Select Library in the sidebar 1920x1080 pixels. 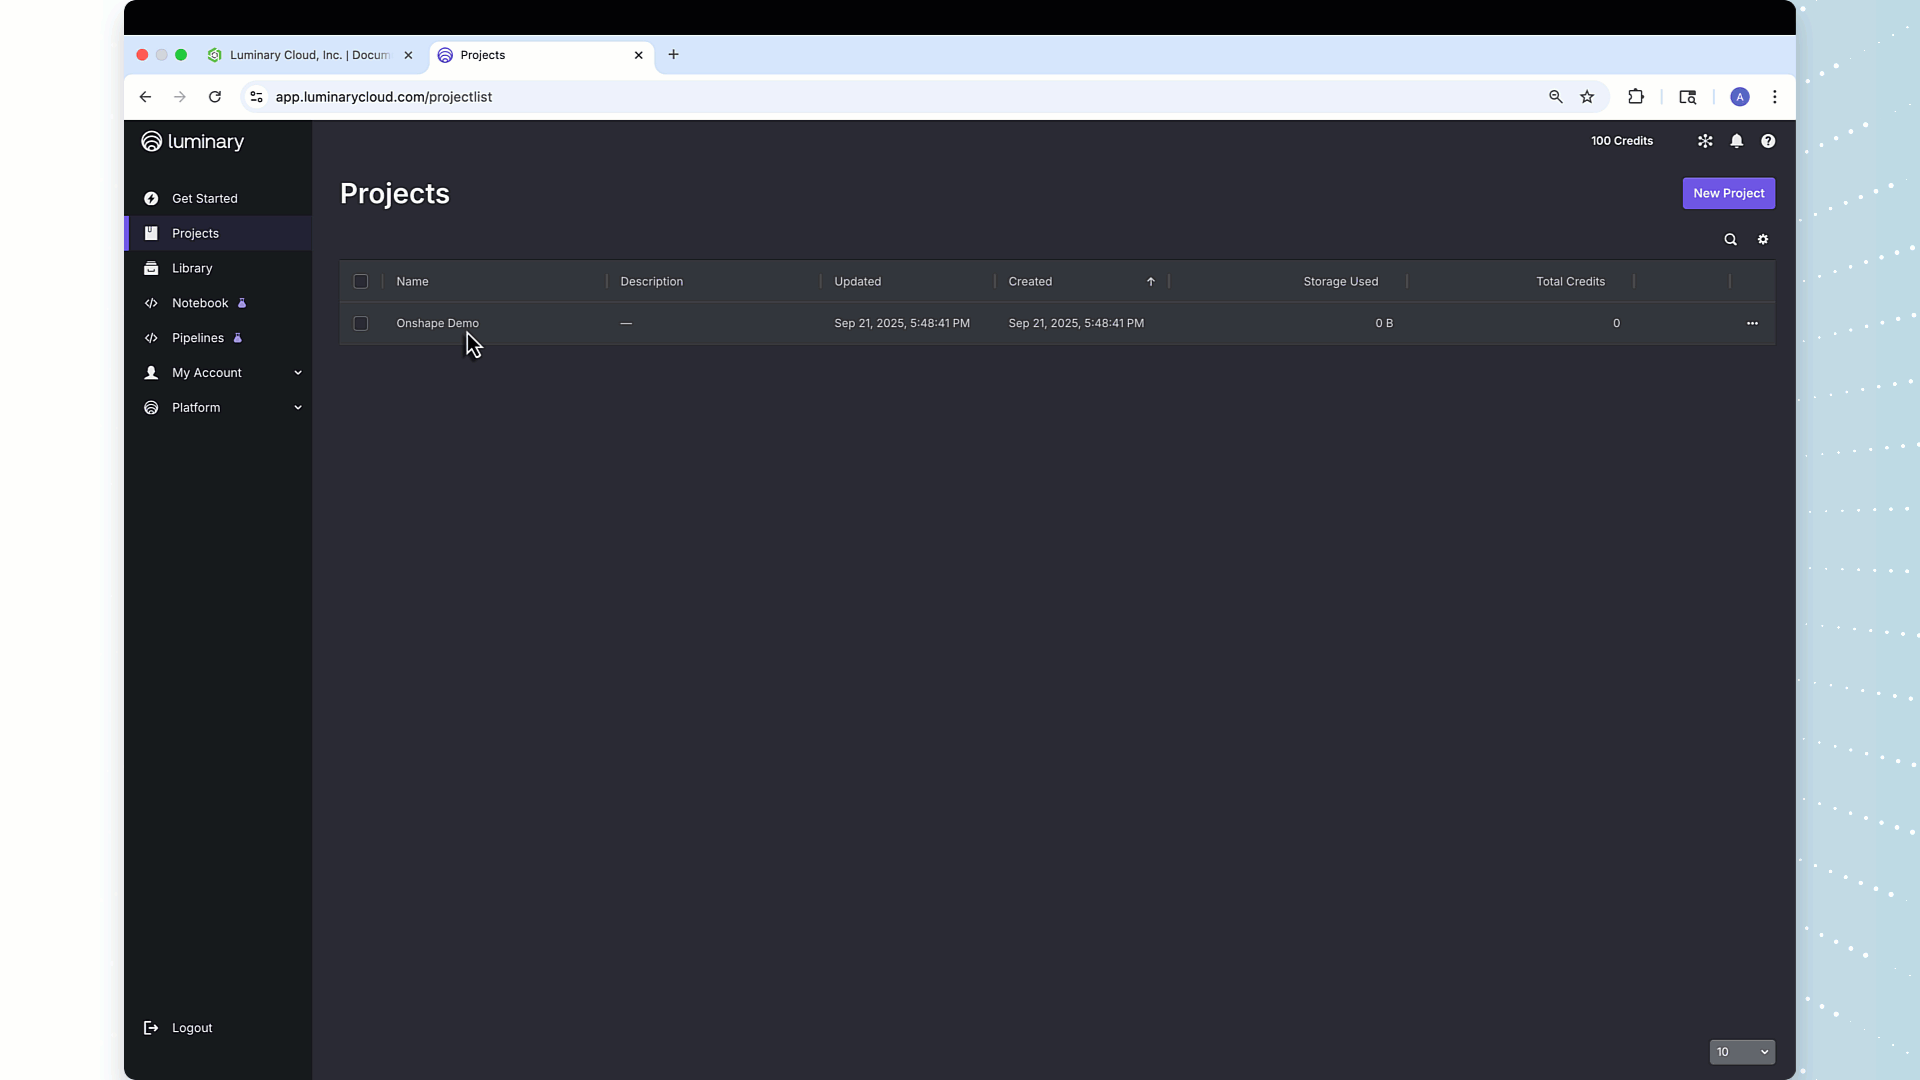[192, 268]
